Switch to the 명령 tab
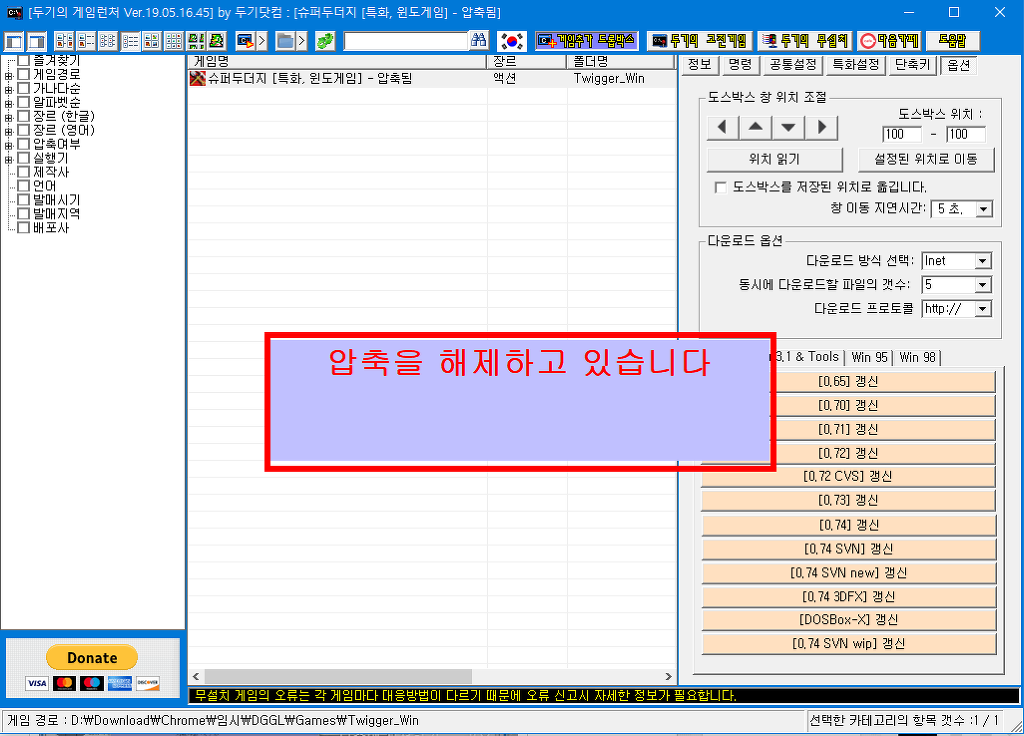The height and width of the screenshot is (736, 1024). coord(740,65)
